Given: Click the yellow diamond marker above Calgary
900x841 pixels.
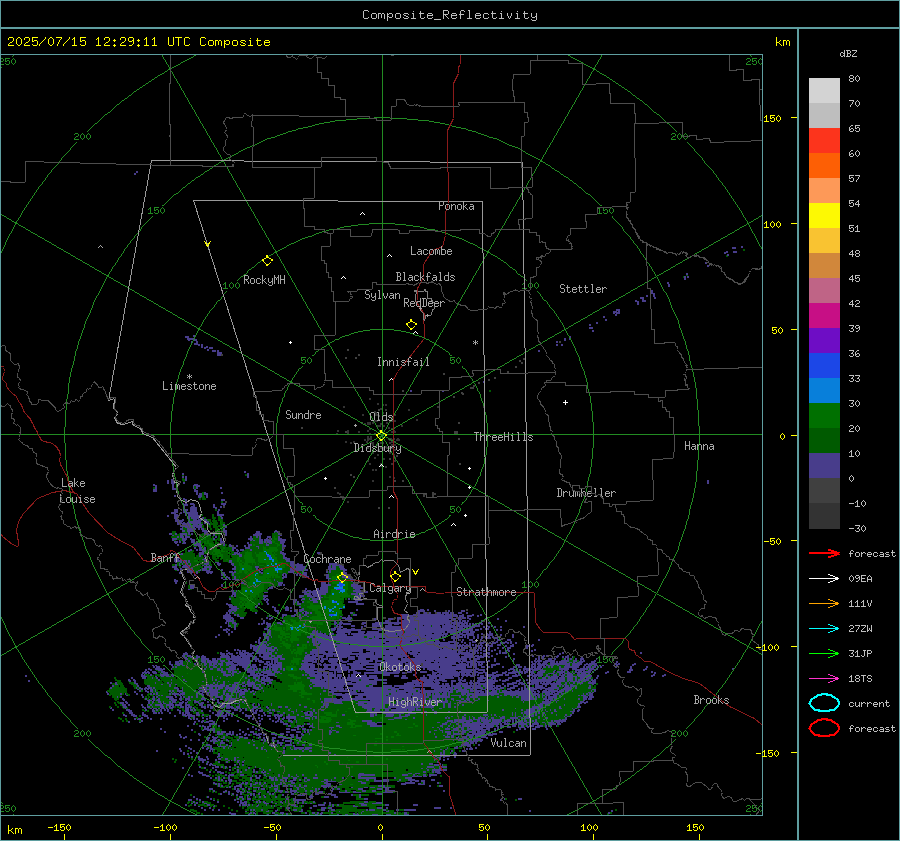Looking at the screenshot, I should point(395,576).
